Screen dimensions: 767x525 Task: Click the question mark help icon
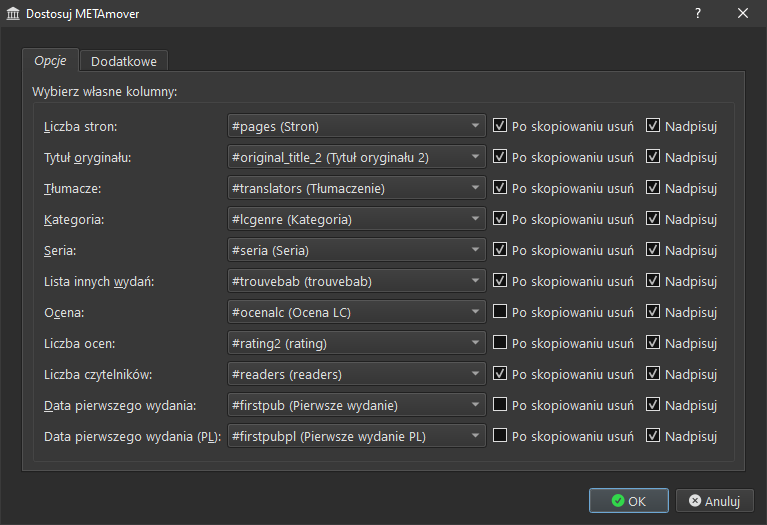698,14
